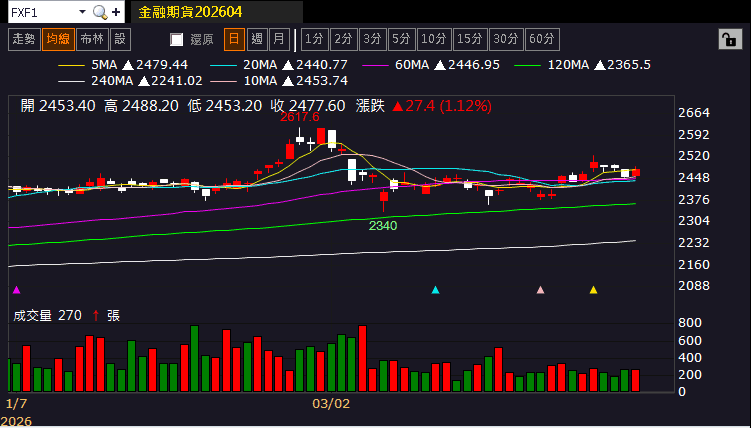Click the cyan triangle event marker

(x=435, y=290)
